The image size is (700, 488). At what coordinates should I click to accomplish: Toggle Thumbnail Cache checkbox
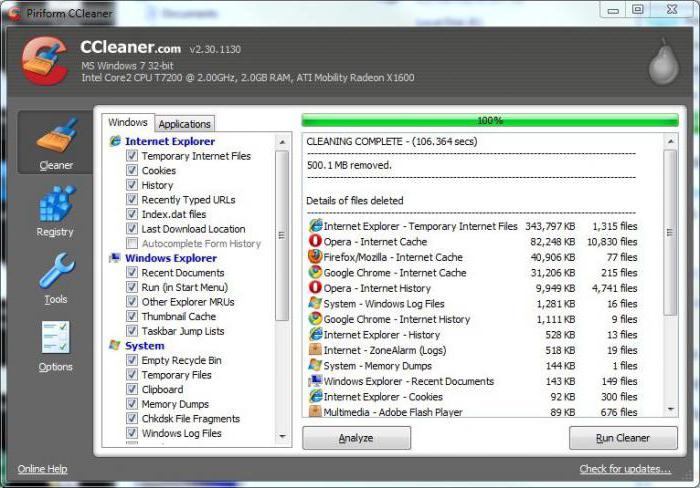pyautogui.click(x=132, y=316)
